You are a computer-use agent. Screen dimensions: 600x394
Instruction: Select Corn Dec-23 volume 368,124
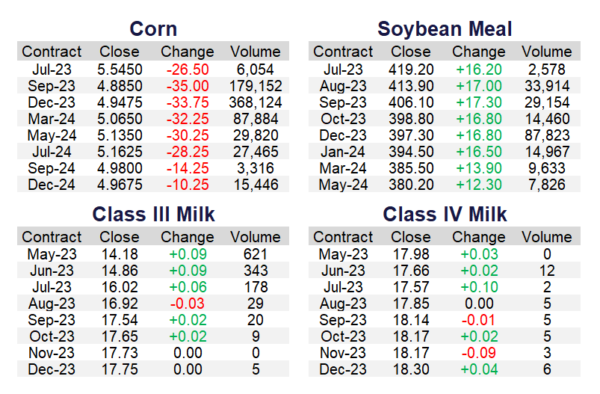click(x=255, y=103)
